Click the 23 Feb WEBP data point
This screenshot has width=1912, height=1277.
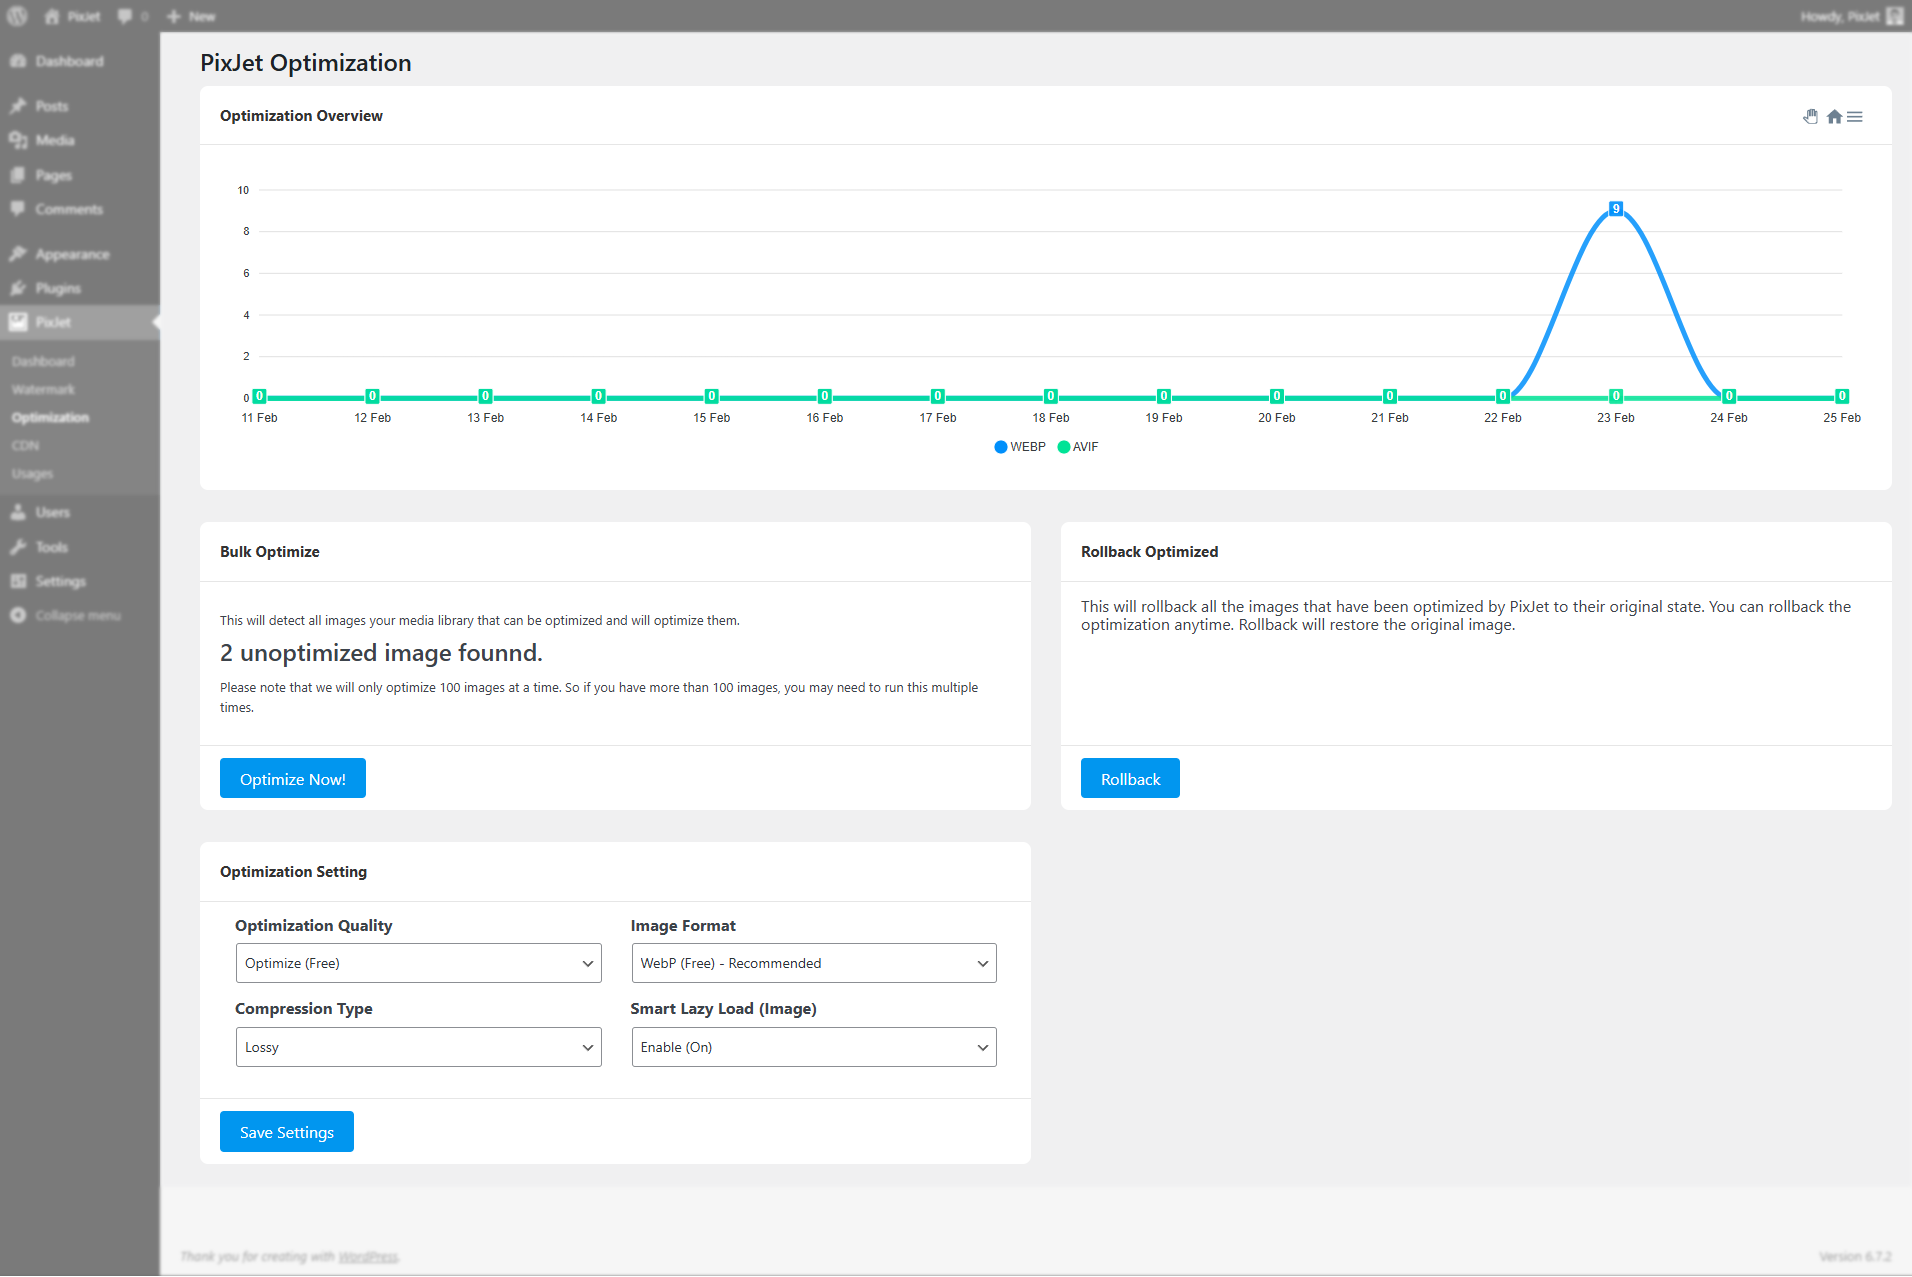click(x=1615, y=209)
